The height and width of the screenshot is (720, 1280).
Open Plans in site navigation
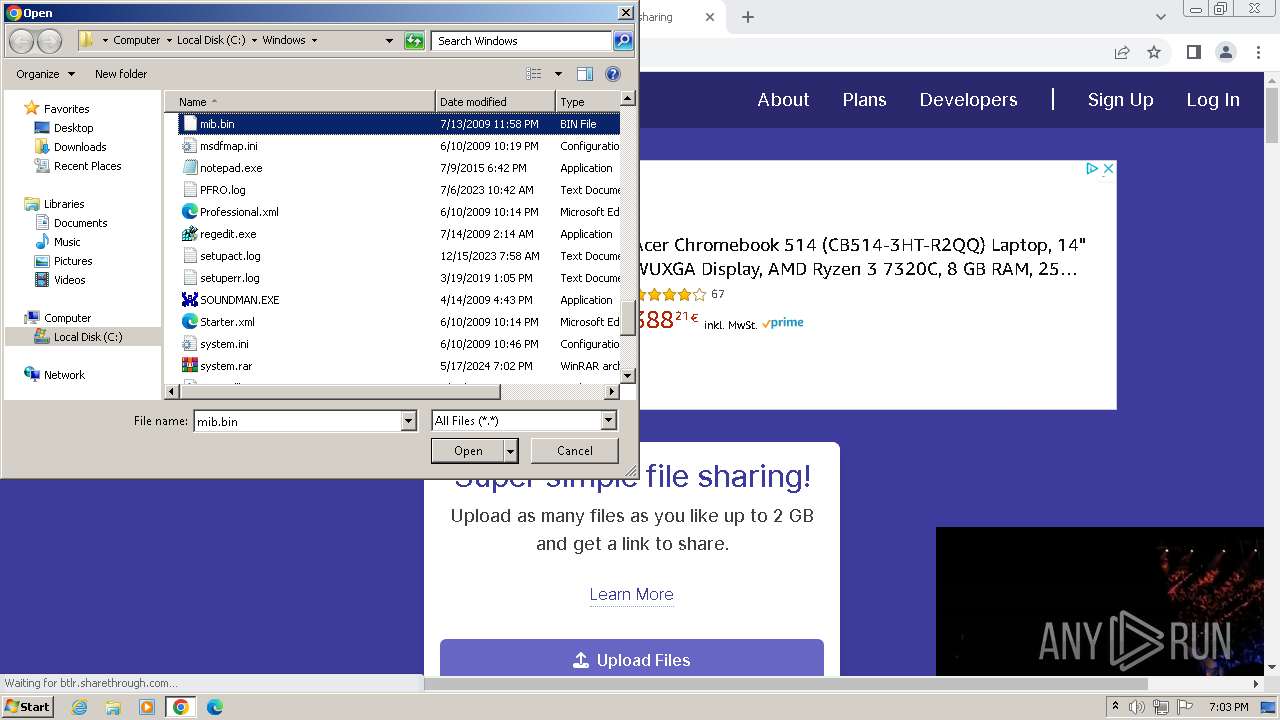[x=864, y=100]
